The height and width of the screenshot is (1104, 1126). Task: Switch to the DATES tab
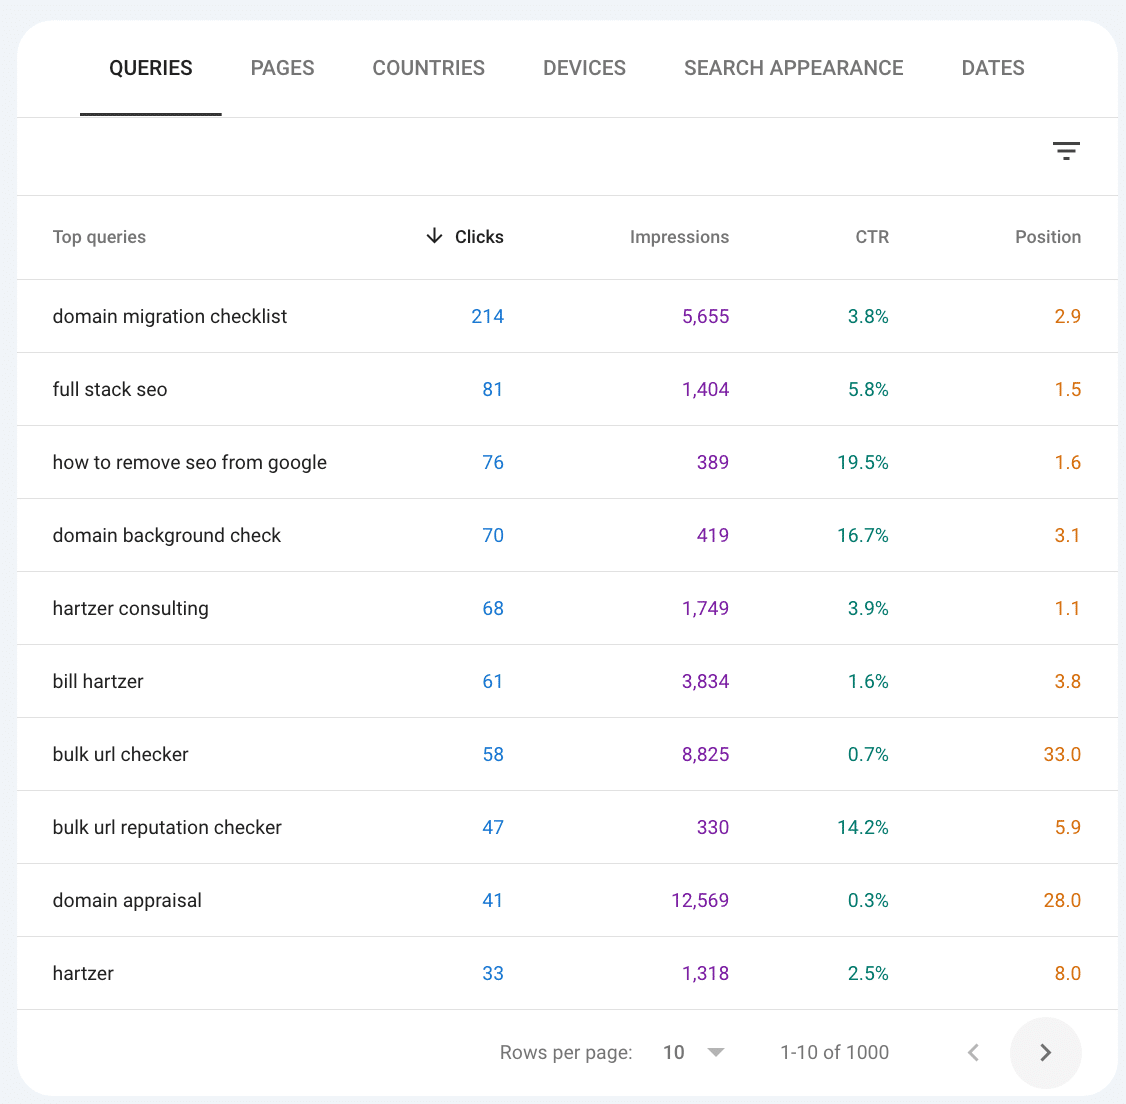click(x=992, y=68)
